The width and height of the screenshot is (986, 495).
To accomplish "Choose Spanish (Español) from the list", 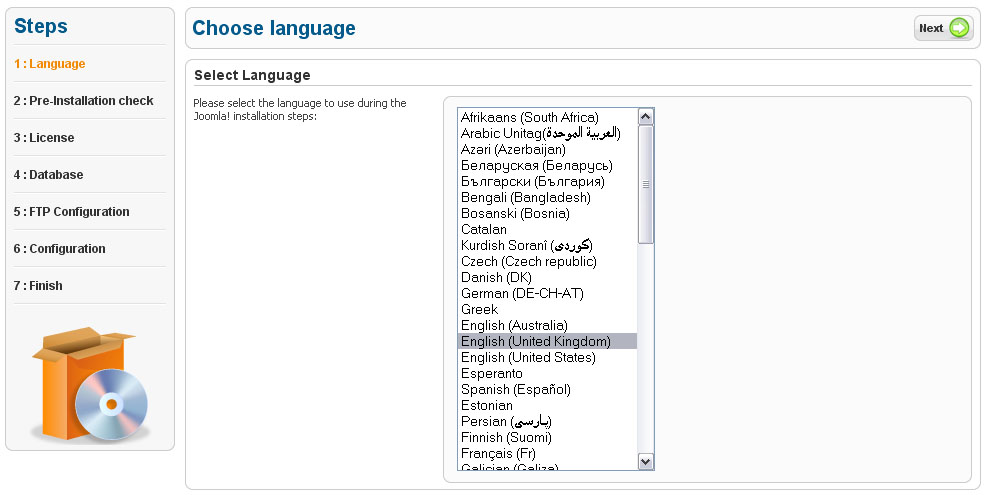I will (x=515, y=390).
